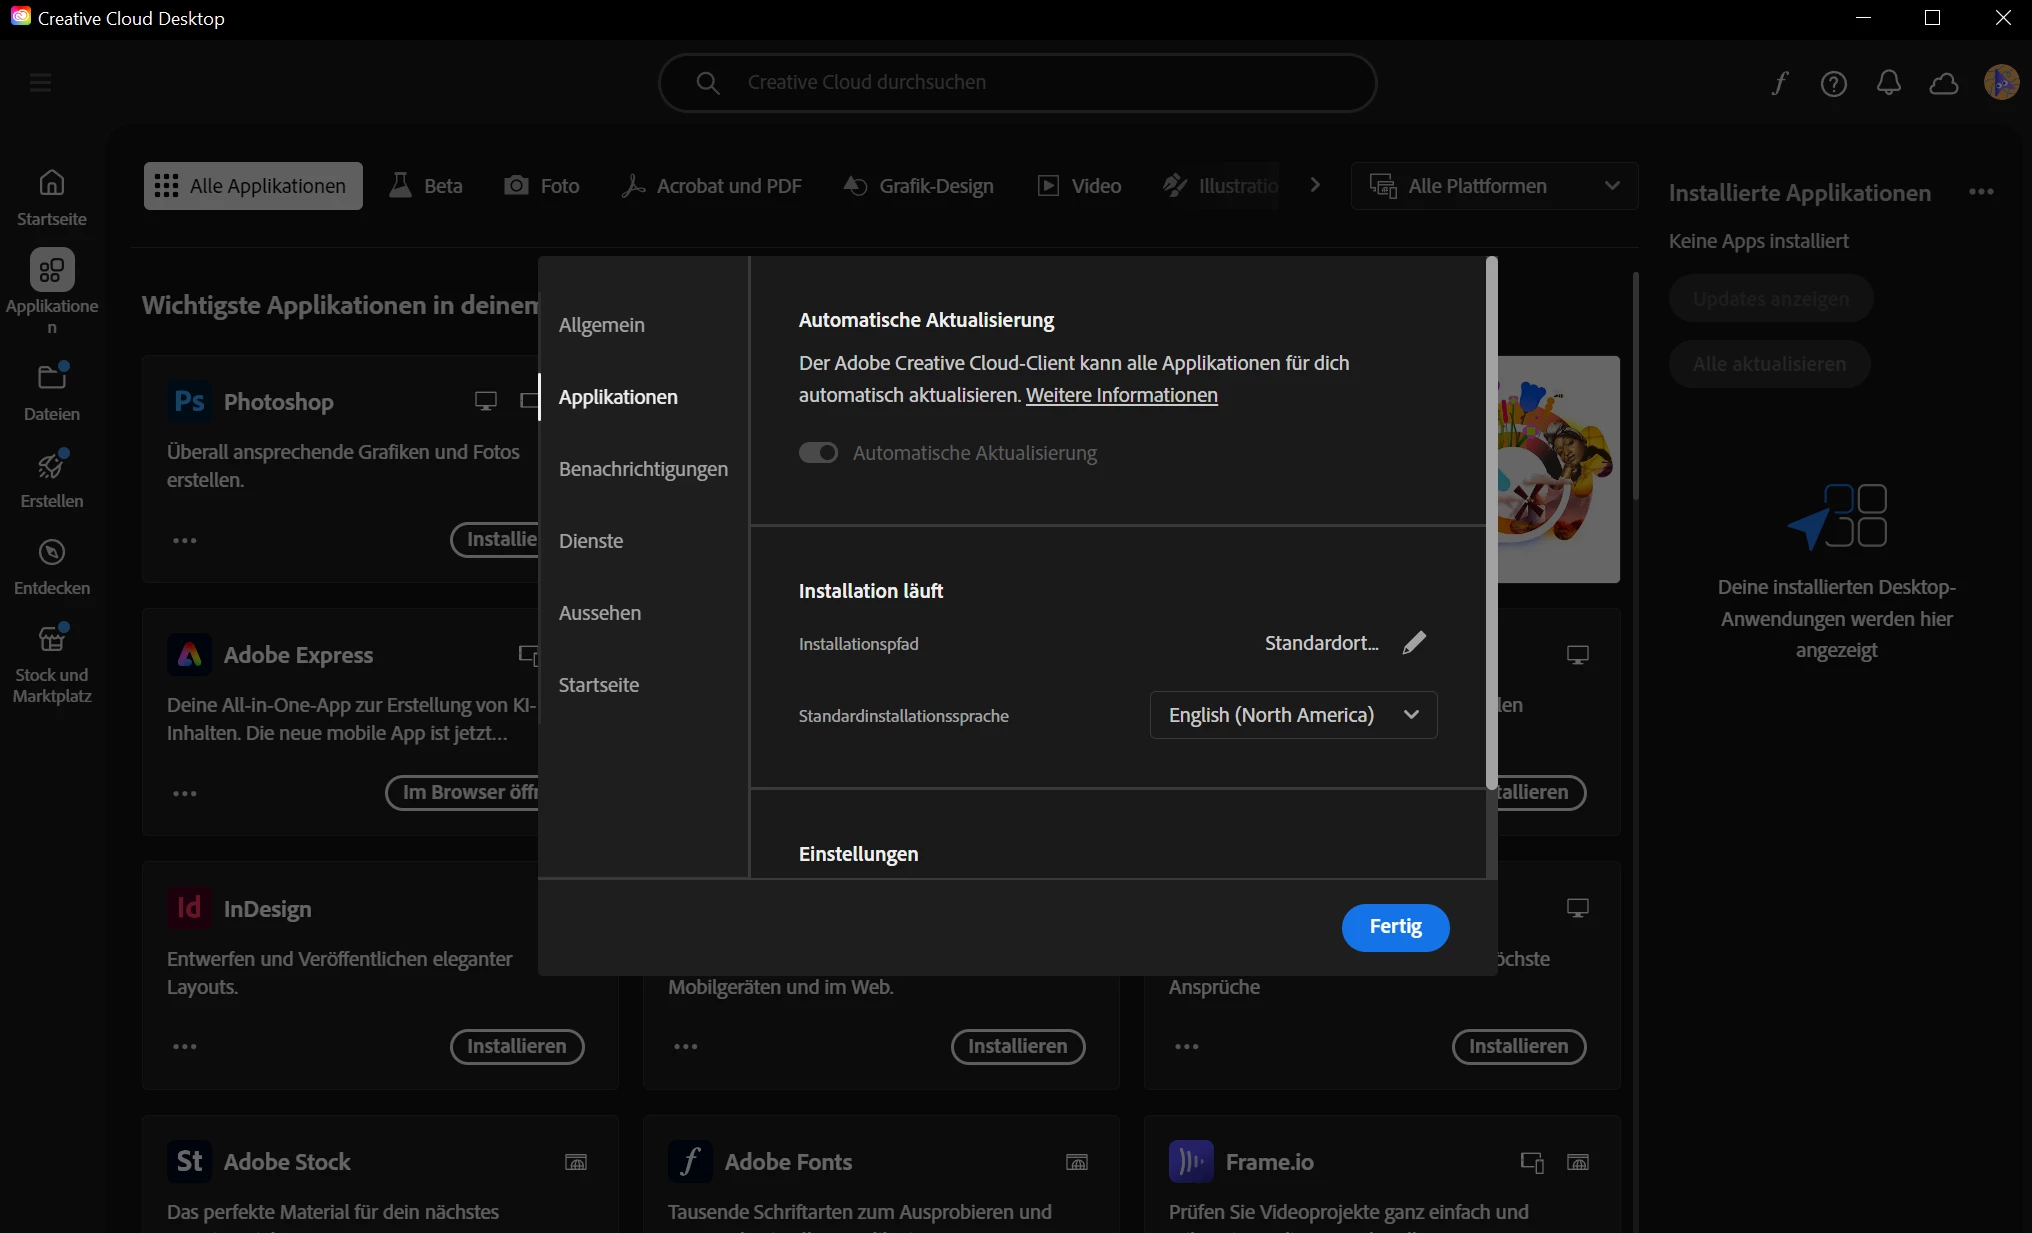
Task: Toggle the Automatische Aktualisierung switch
Action: [818, 453]
